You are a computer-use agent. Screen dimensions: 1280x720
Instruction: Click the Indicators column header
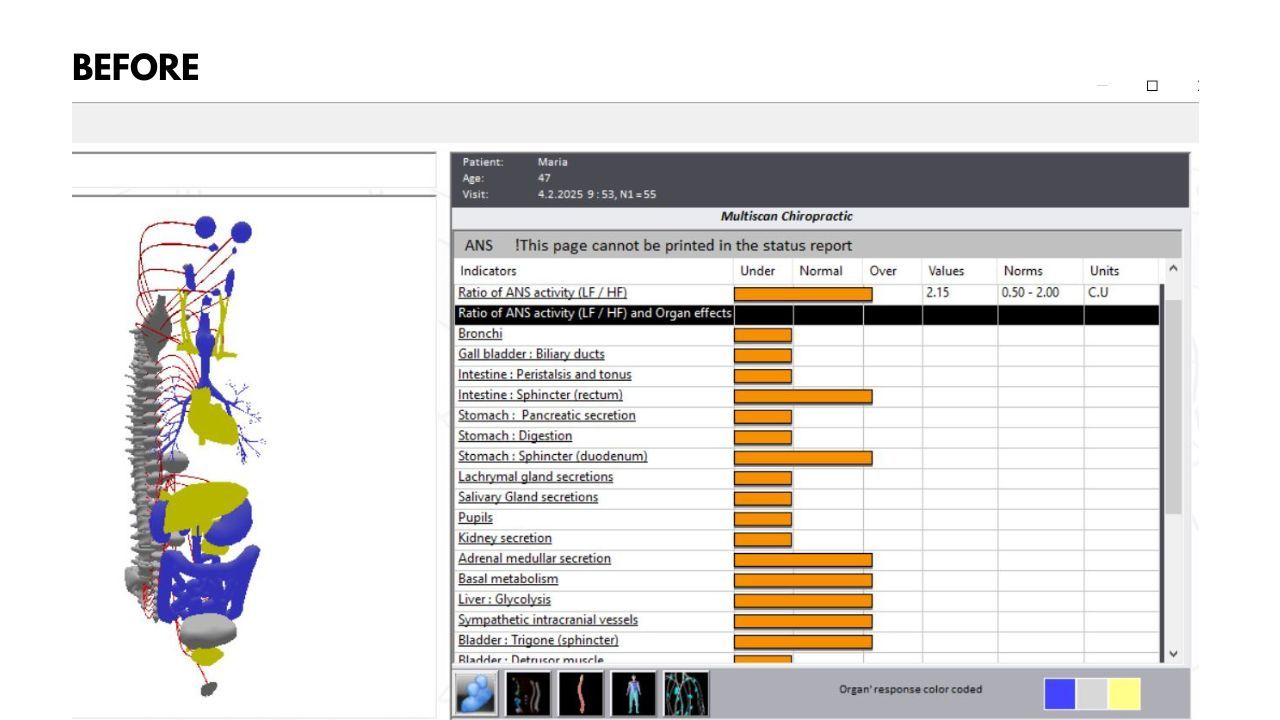pos(488,271)
